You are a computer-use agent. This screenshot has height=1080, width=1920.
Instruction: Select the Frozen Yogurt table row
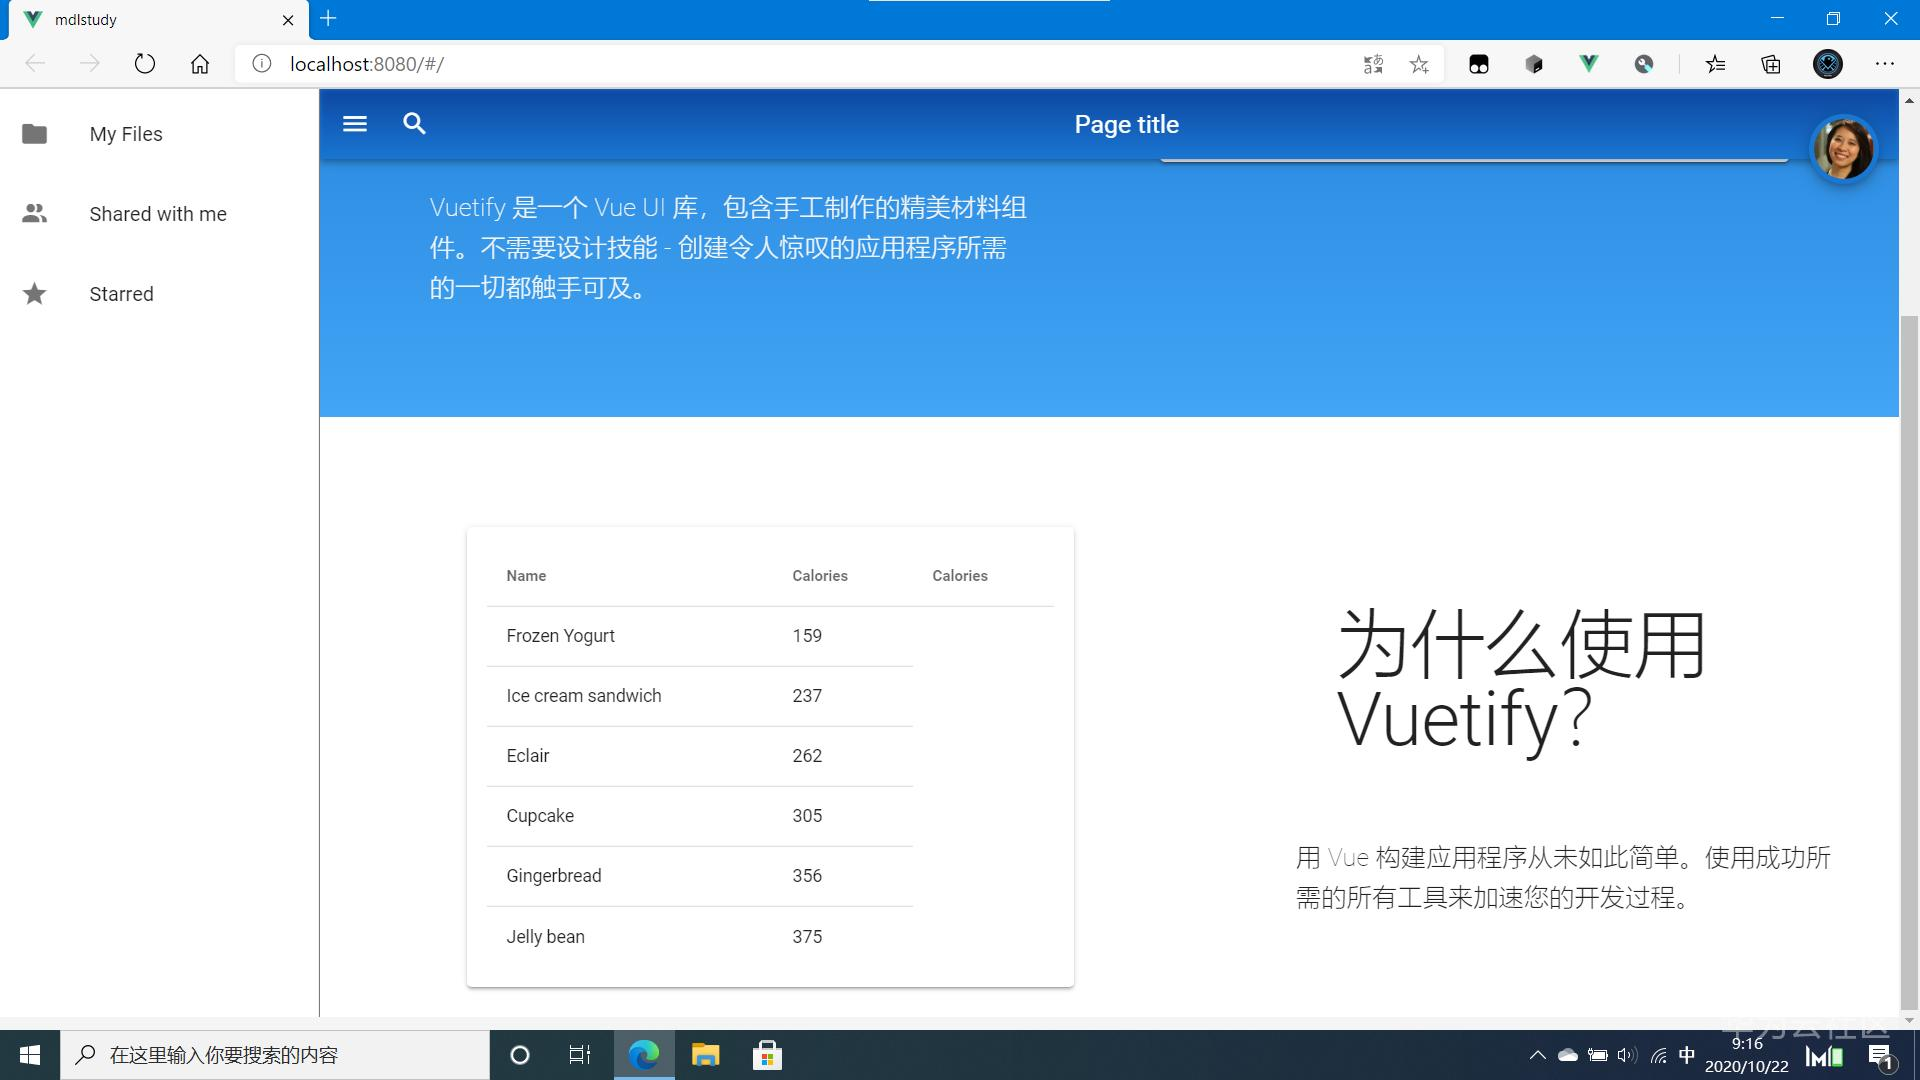point(560,636)
